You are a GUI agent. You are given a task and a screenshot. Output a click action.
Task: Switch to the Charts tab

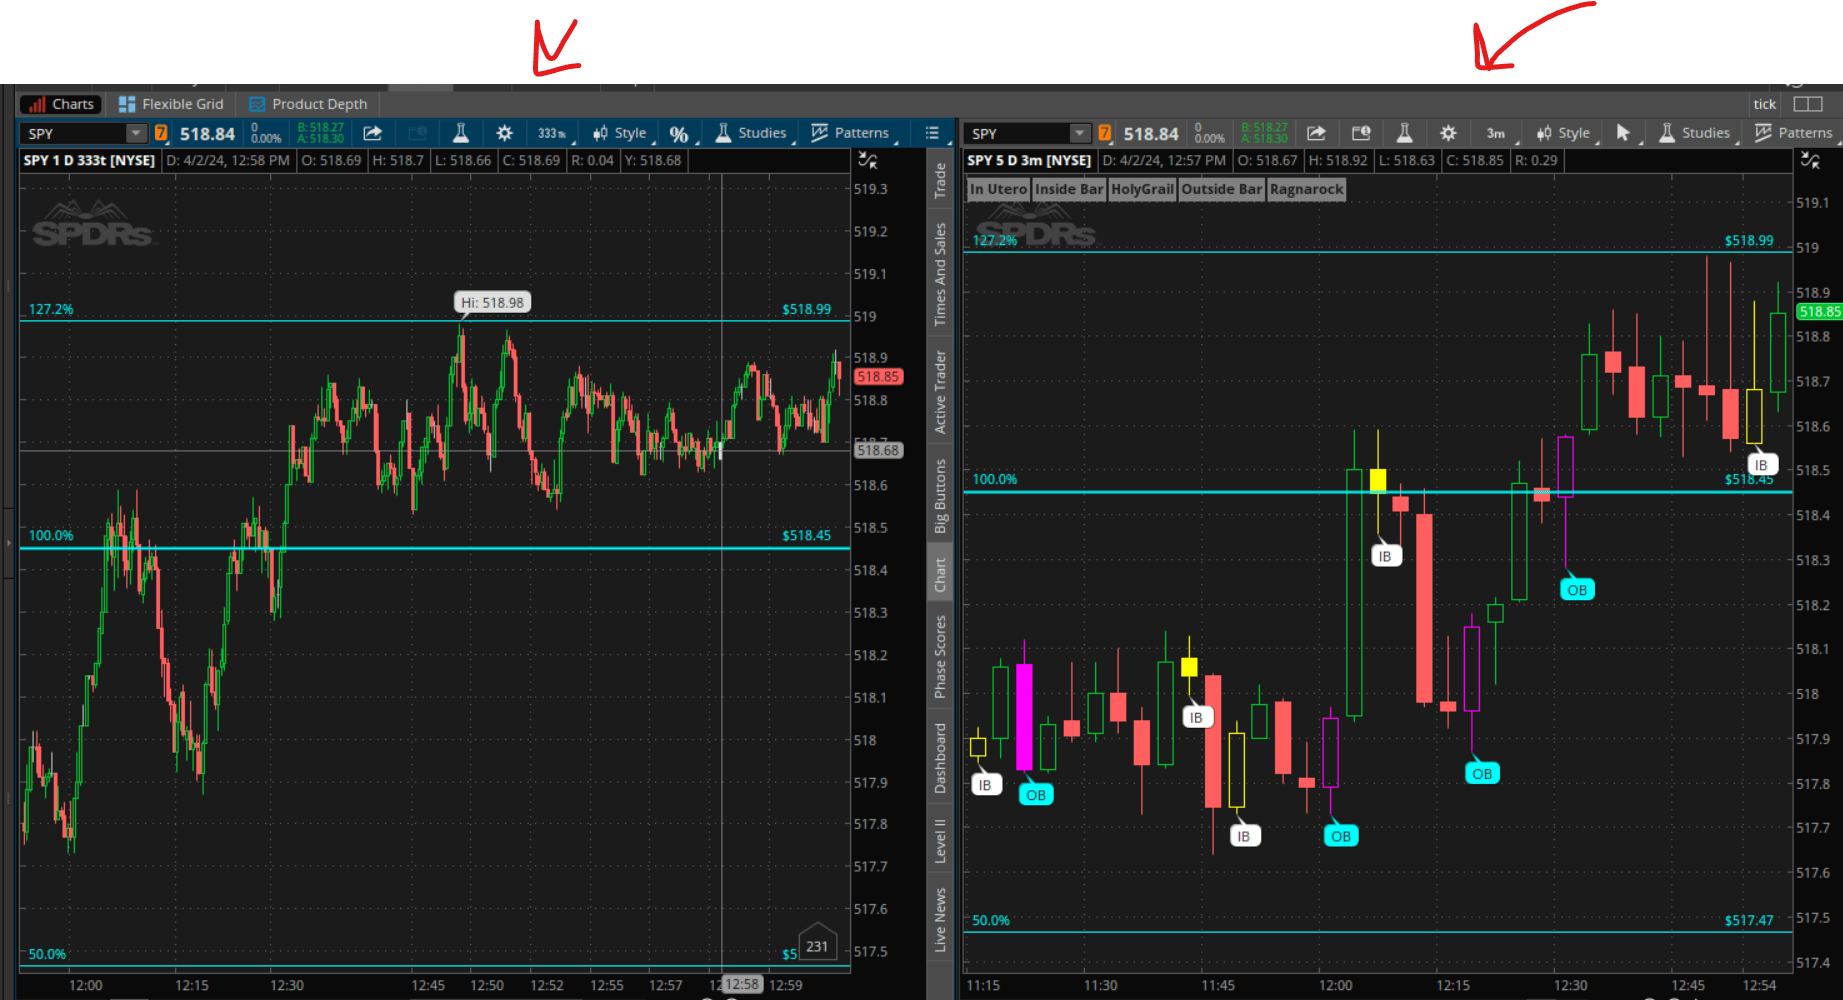click(x=61, y=104)
